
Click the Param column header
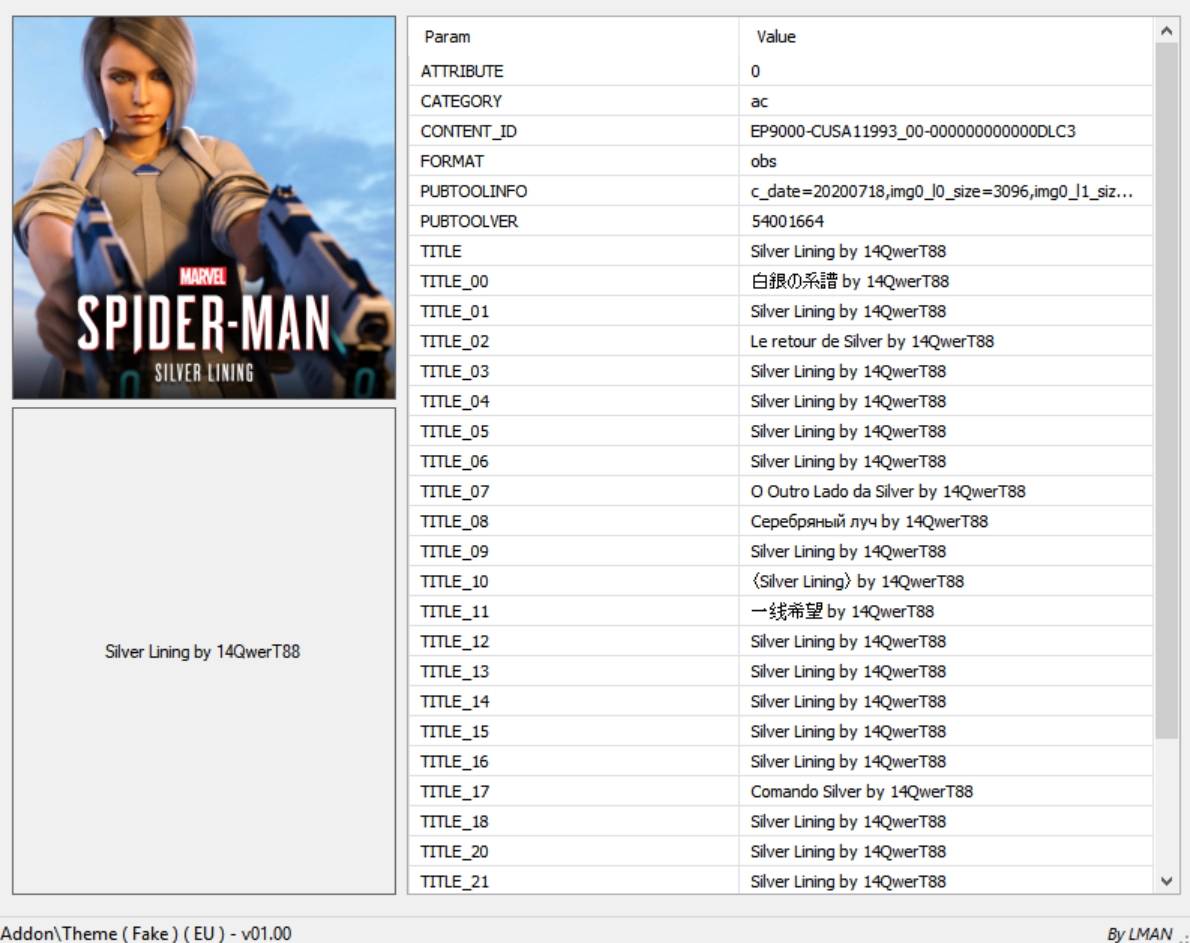[448, 37]
